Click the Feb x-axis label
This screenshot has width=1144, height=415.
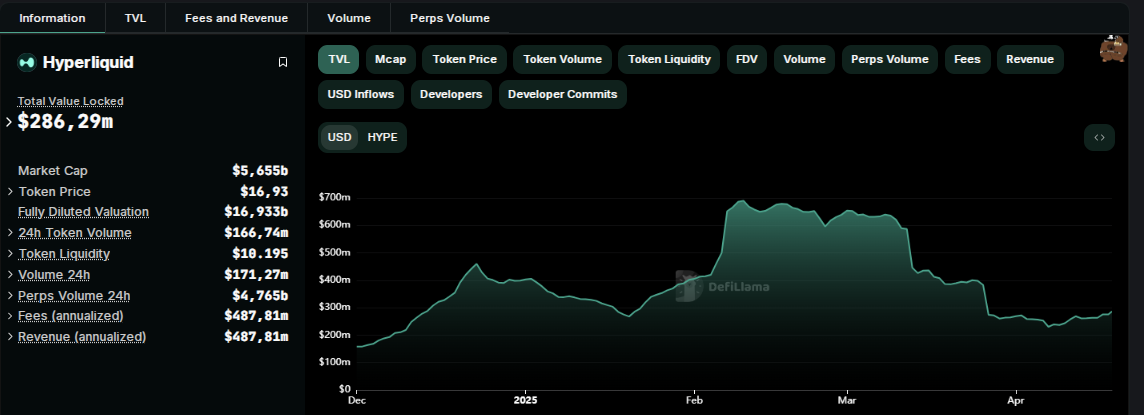pyautogui.click(x=694, y=400)
